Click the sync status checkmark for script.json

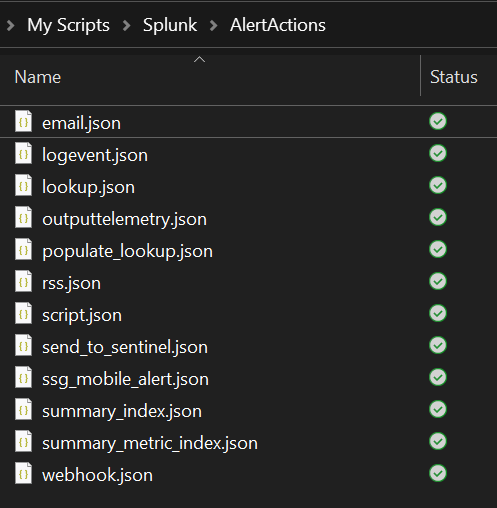click(438, 313)
